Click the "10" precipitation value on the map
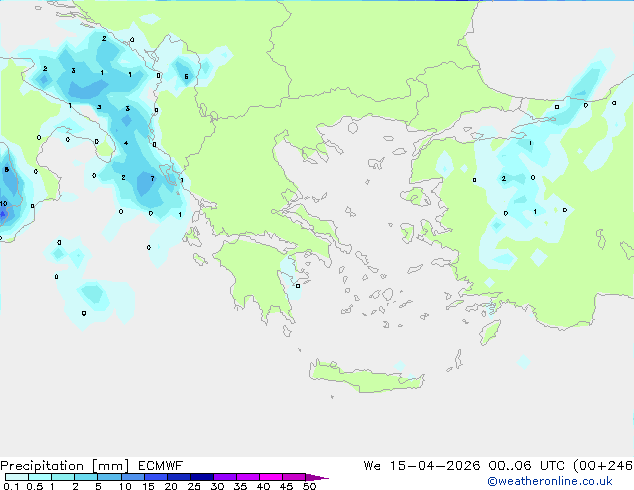634x490 pixels. pyautogui.click(x=4, y=203)
